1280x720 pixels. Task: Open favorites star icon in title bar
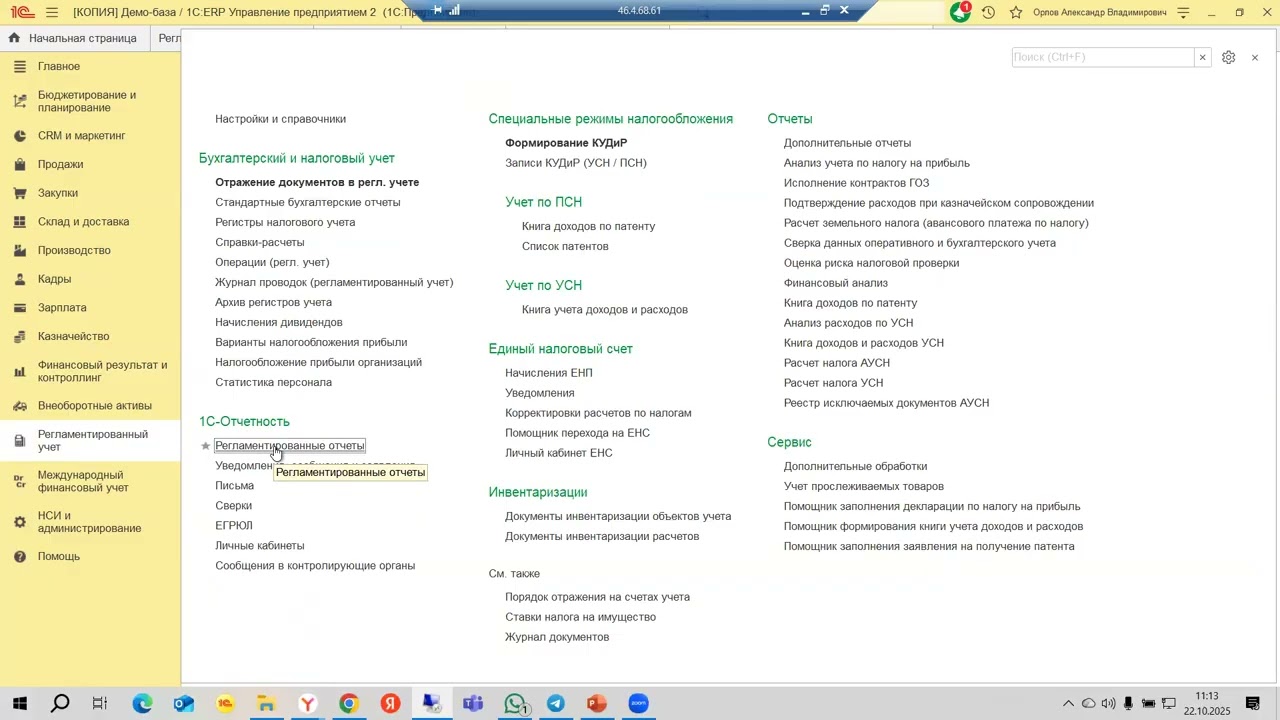1016,12
